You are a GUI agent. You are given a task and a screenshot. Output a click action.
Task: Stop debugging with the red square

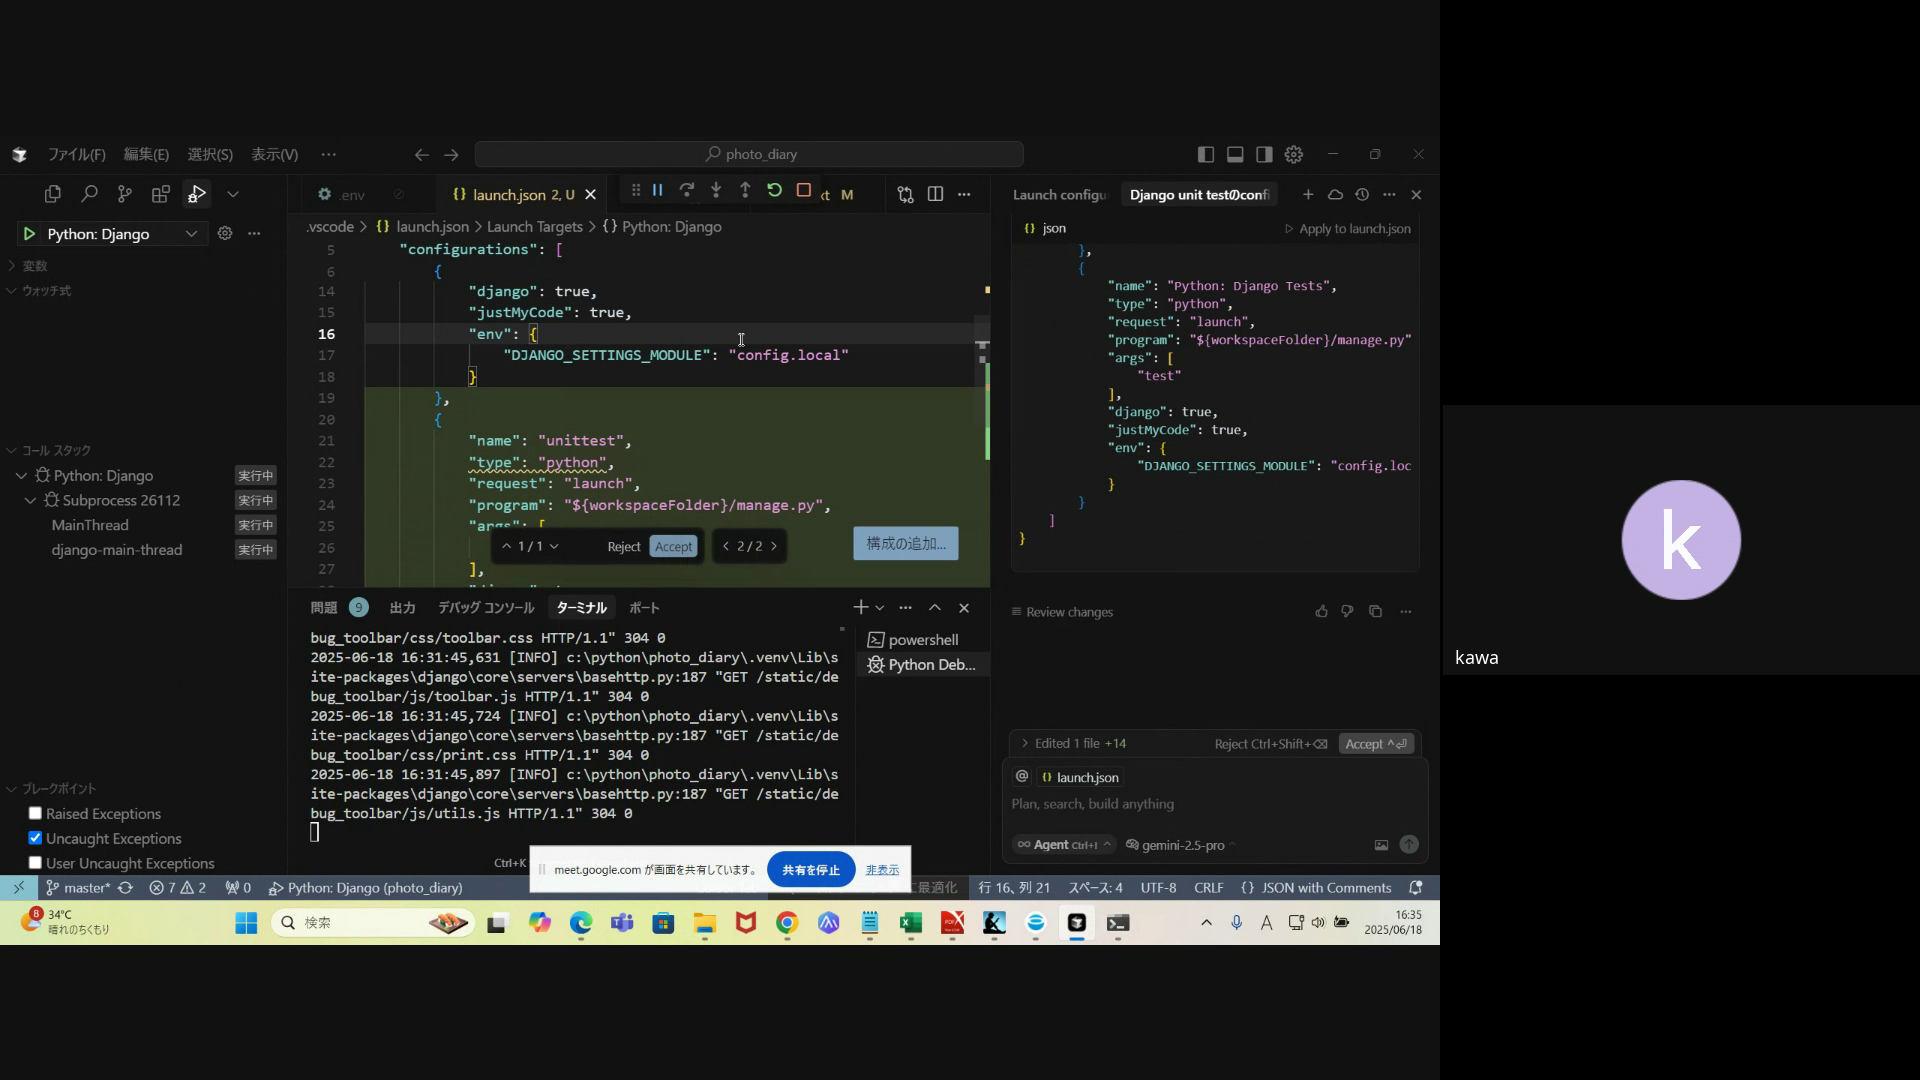point(803,190)
